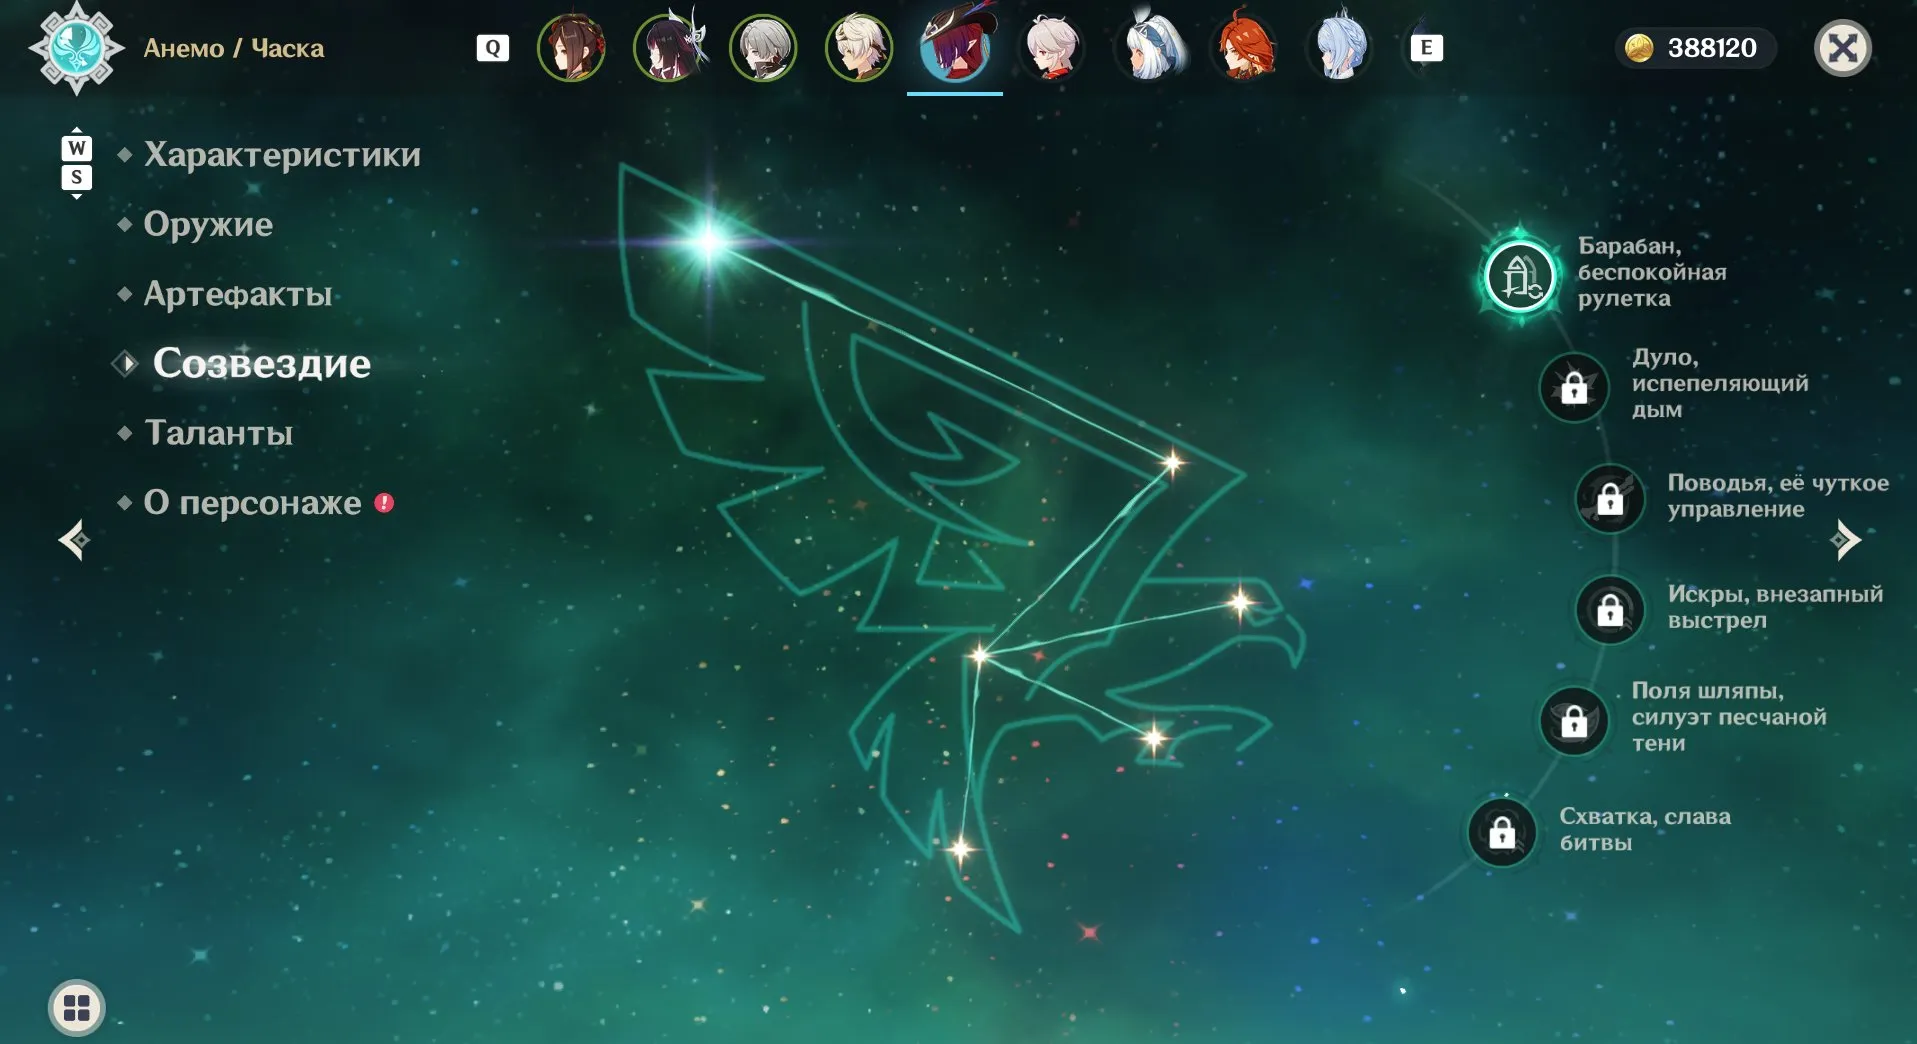Click the Anemo element emblem icon
Viewport: 1917px width, 1044px height.
[76, 48]
